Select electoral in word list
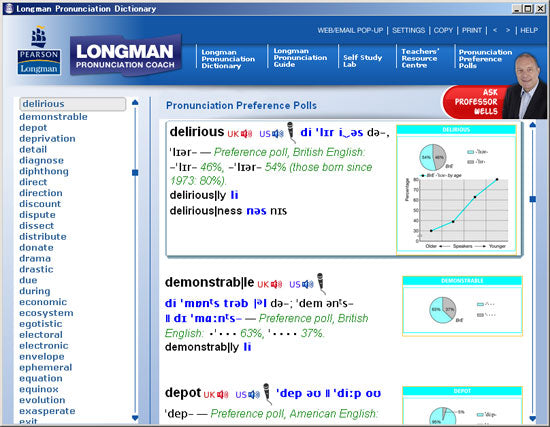The width and height of the screenshot is (550, 427). (41, 334)
